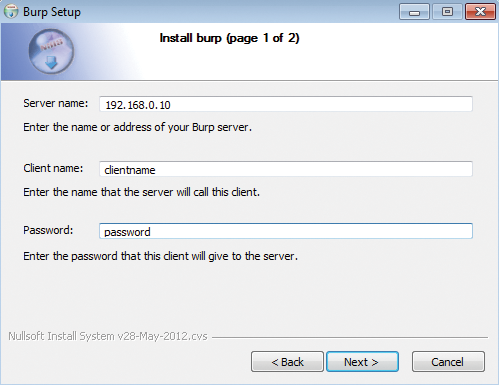Click the 'Burp Setup' window title text
Screen dimensions: 499x385
pos(52,12)
